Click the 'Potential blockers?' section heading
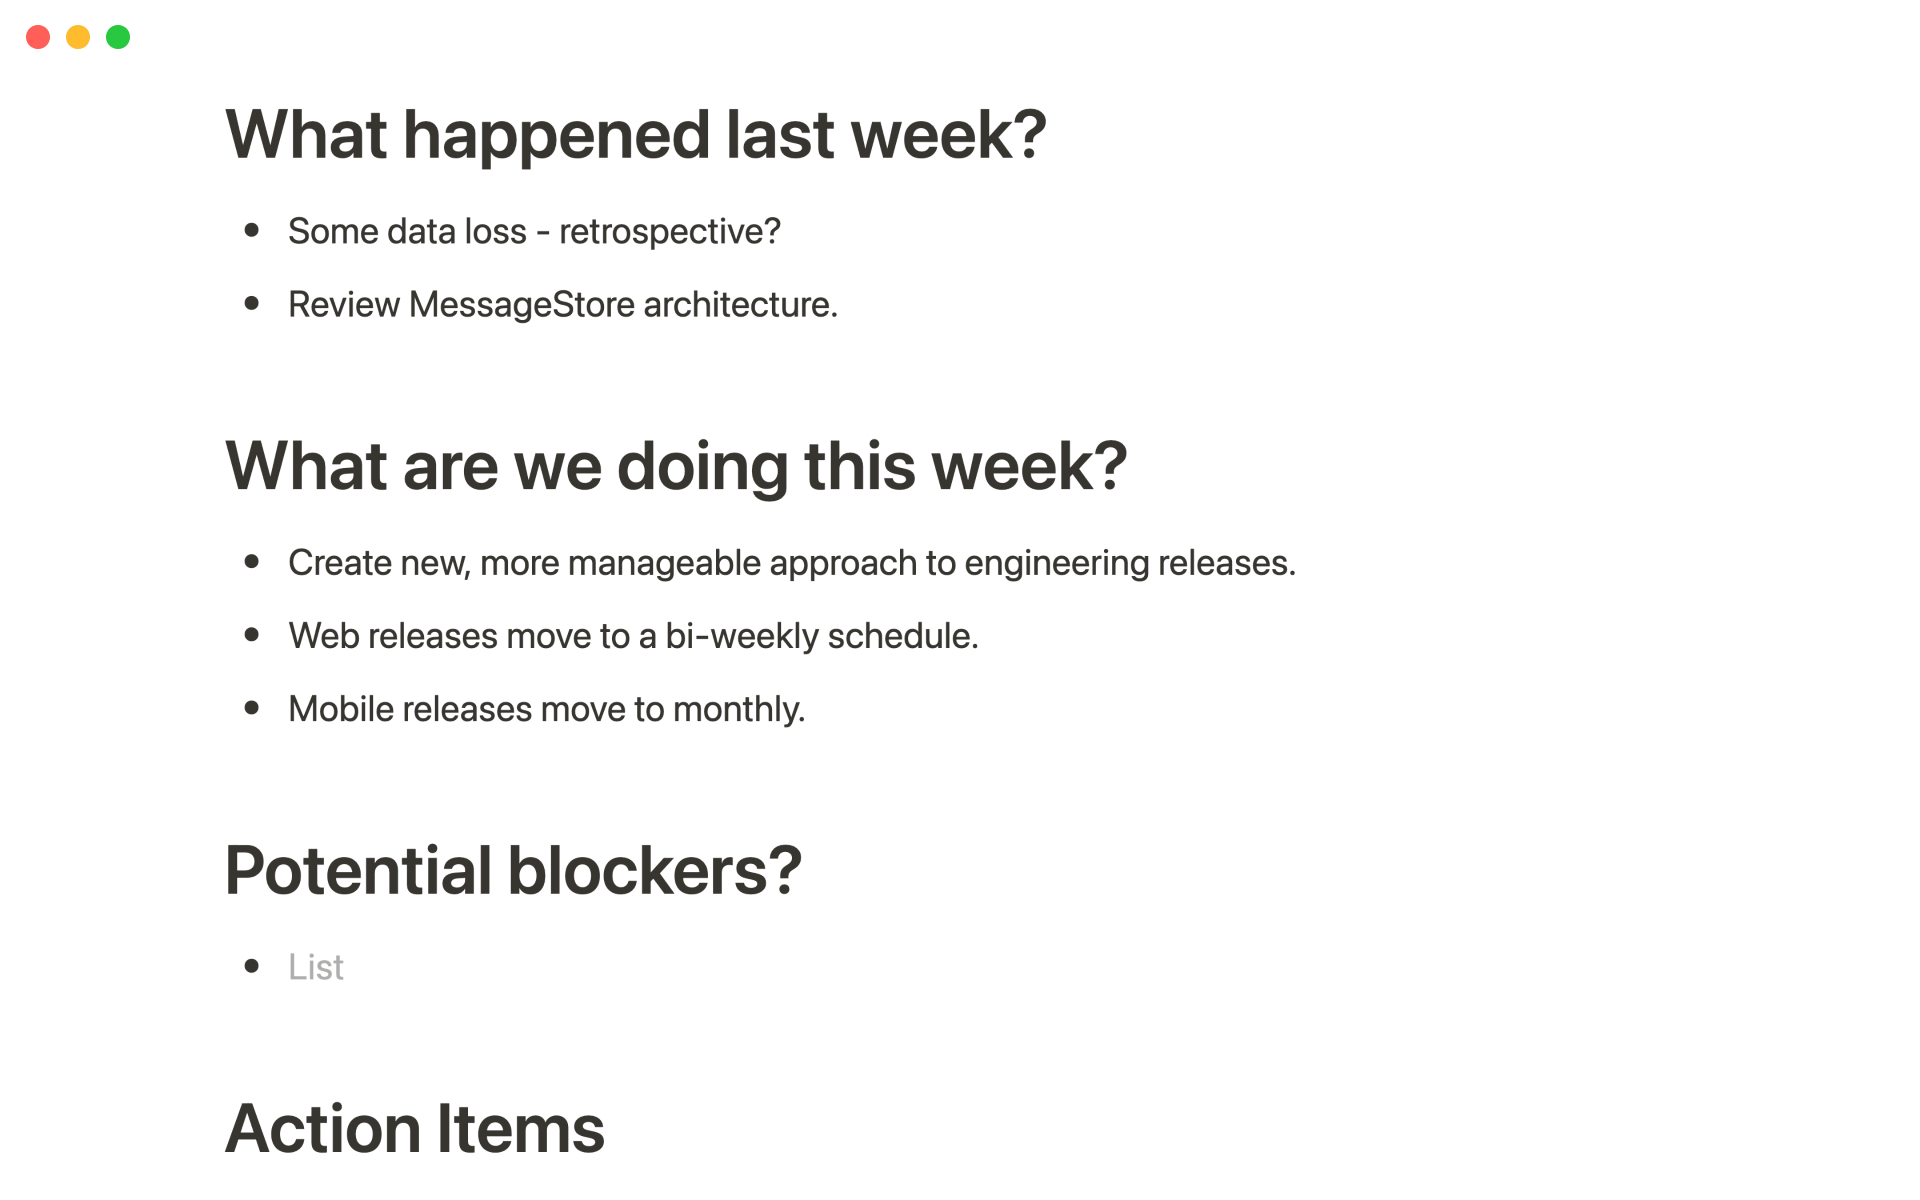The width and height of the screenshot is (1920, 1200). click(x=513, y=870)
